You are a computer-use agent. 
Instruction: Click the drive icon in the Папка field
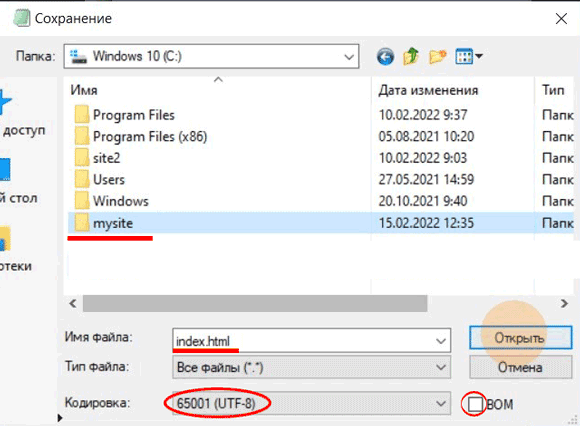(78, 56)
